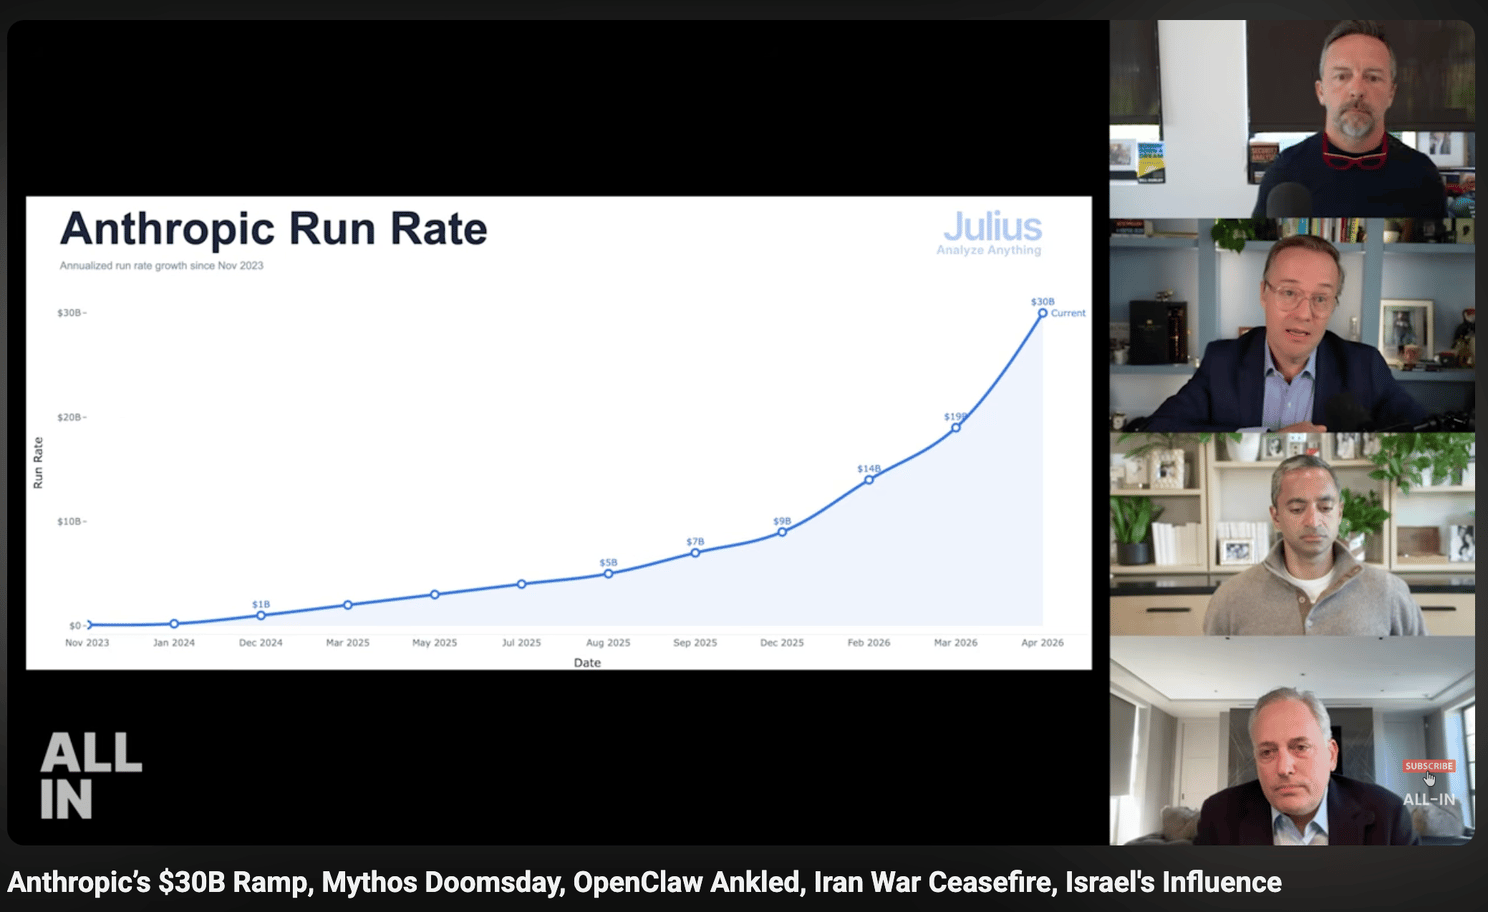Click the "Feb 2026" x-axis label

(869, 643)
